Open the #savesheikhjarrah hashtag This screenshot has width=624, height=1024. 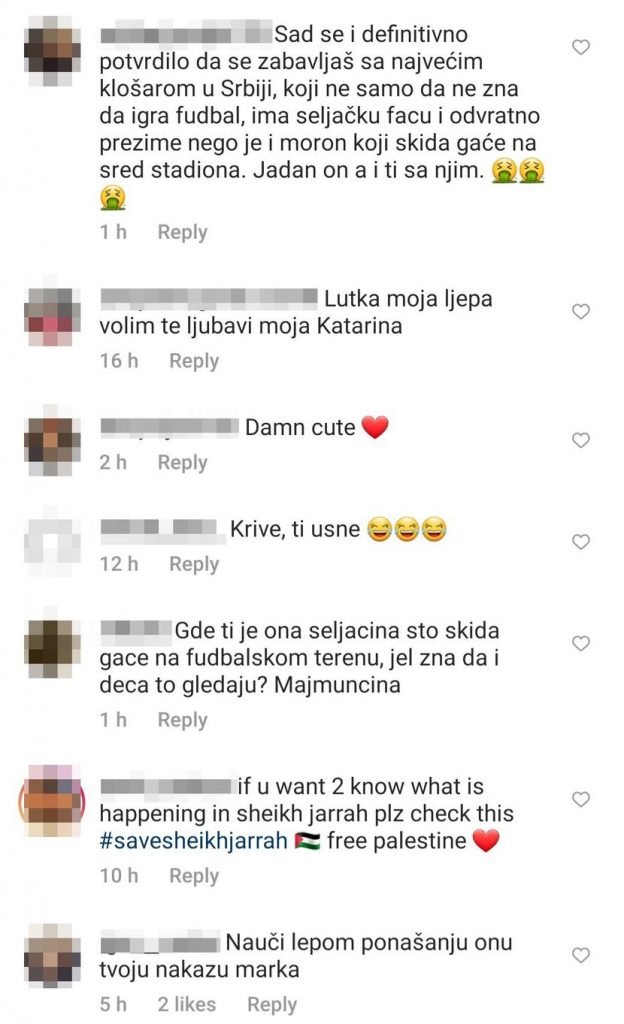click(193, 841)
